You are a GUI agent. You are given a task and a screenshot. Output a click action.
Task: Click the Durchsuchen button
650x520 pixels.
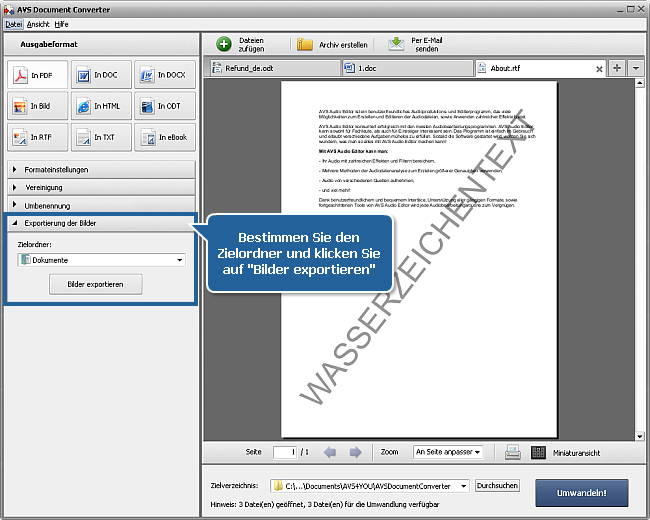pyautogui.click(x=497, y=486)
